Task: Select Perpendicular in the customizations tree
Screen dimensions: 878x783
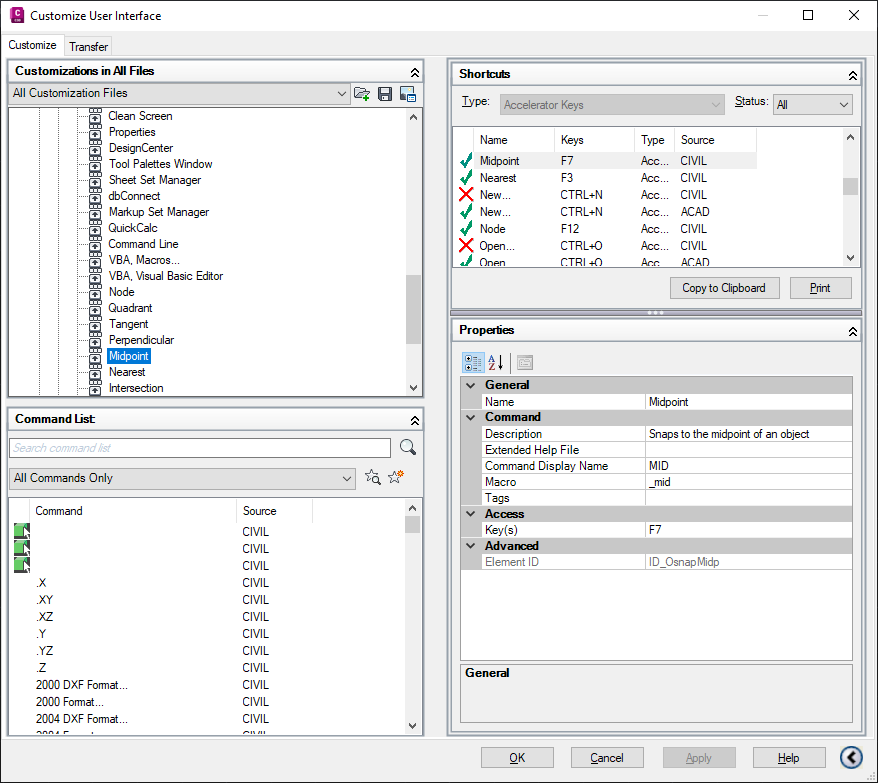Action: click(x=141, y=339)
